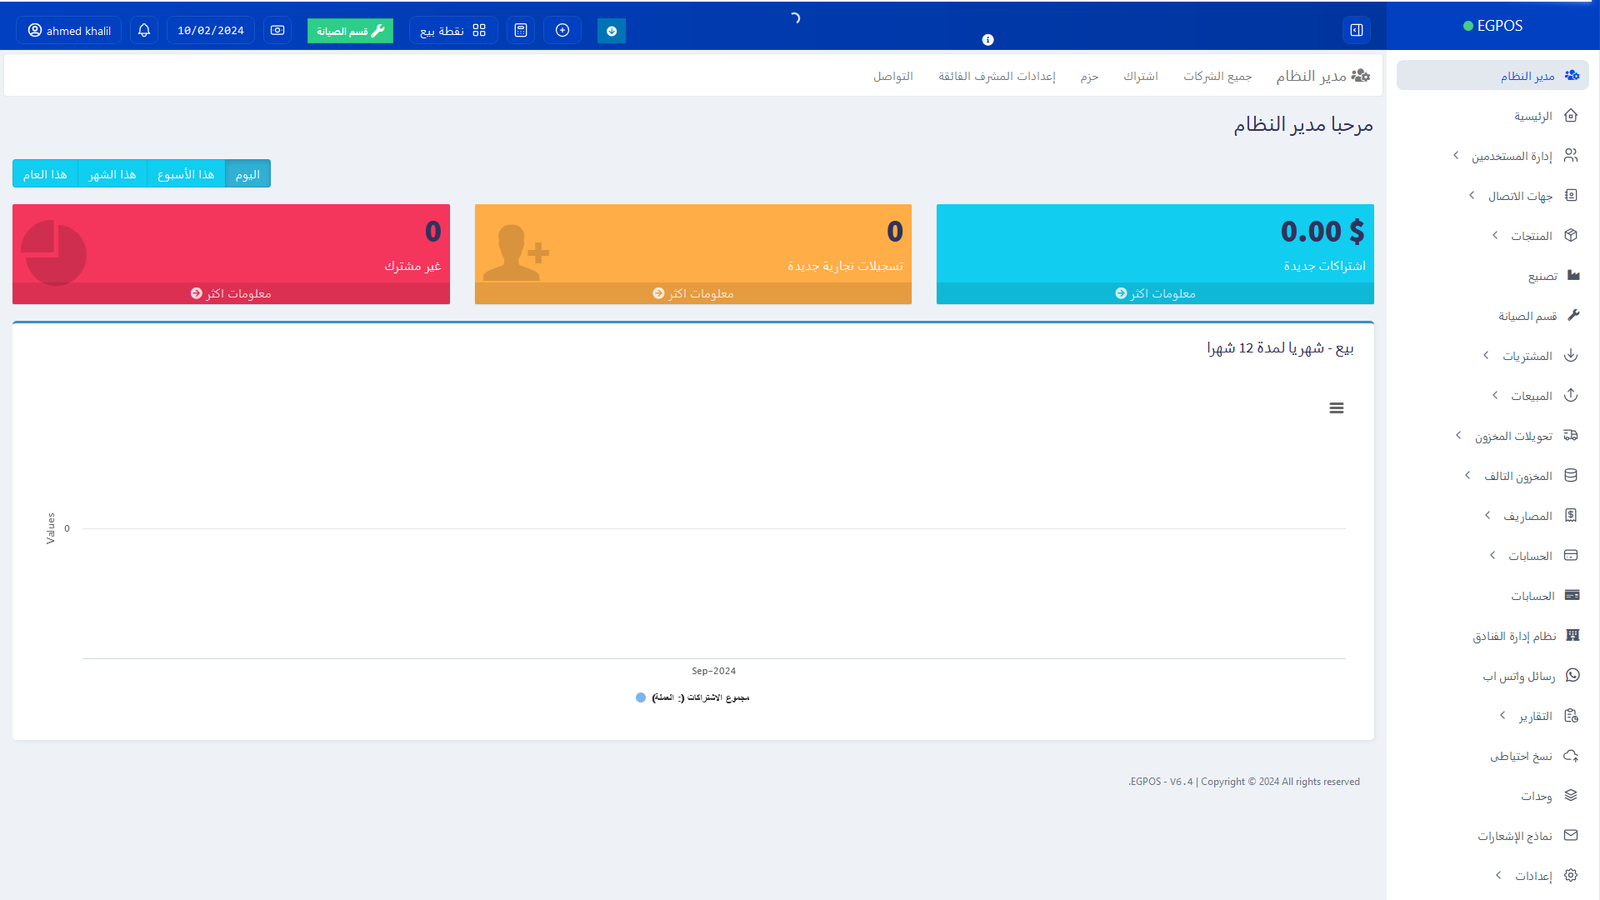Expand المنتجات chevron
This screenshot has height=900, width=1600.
[x=1495, y=235]
